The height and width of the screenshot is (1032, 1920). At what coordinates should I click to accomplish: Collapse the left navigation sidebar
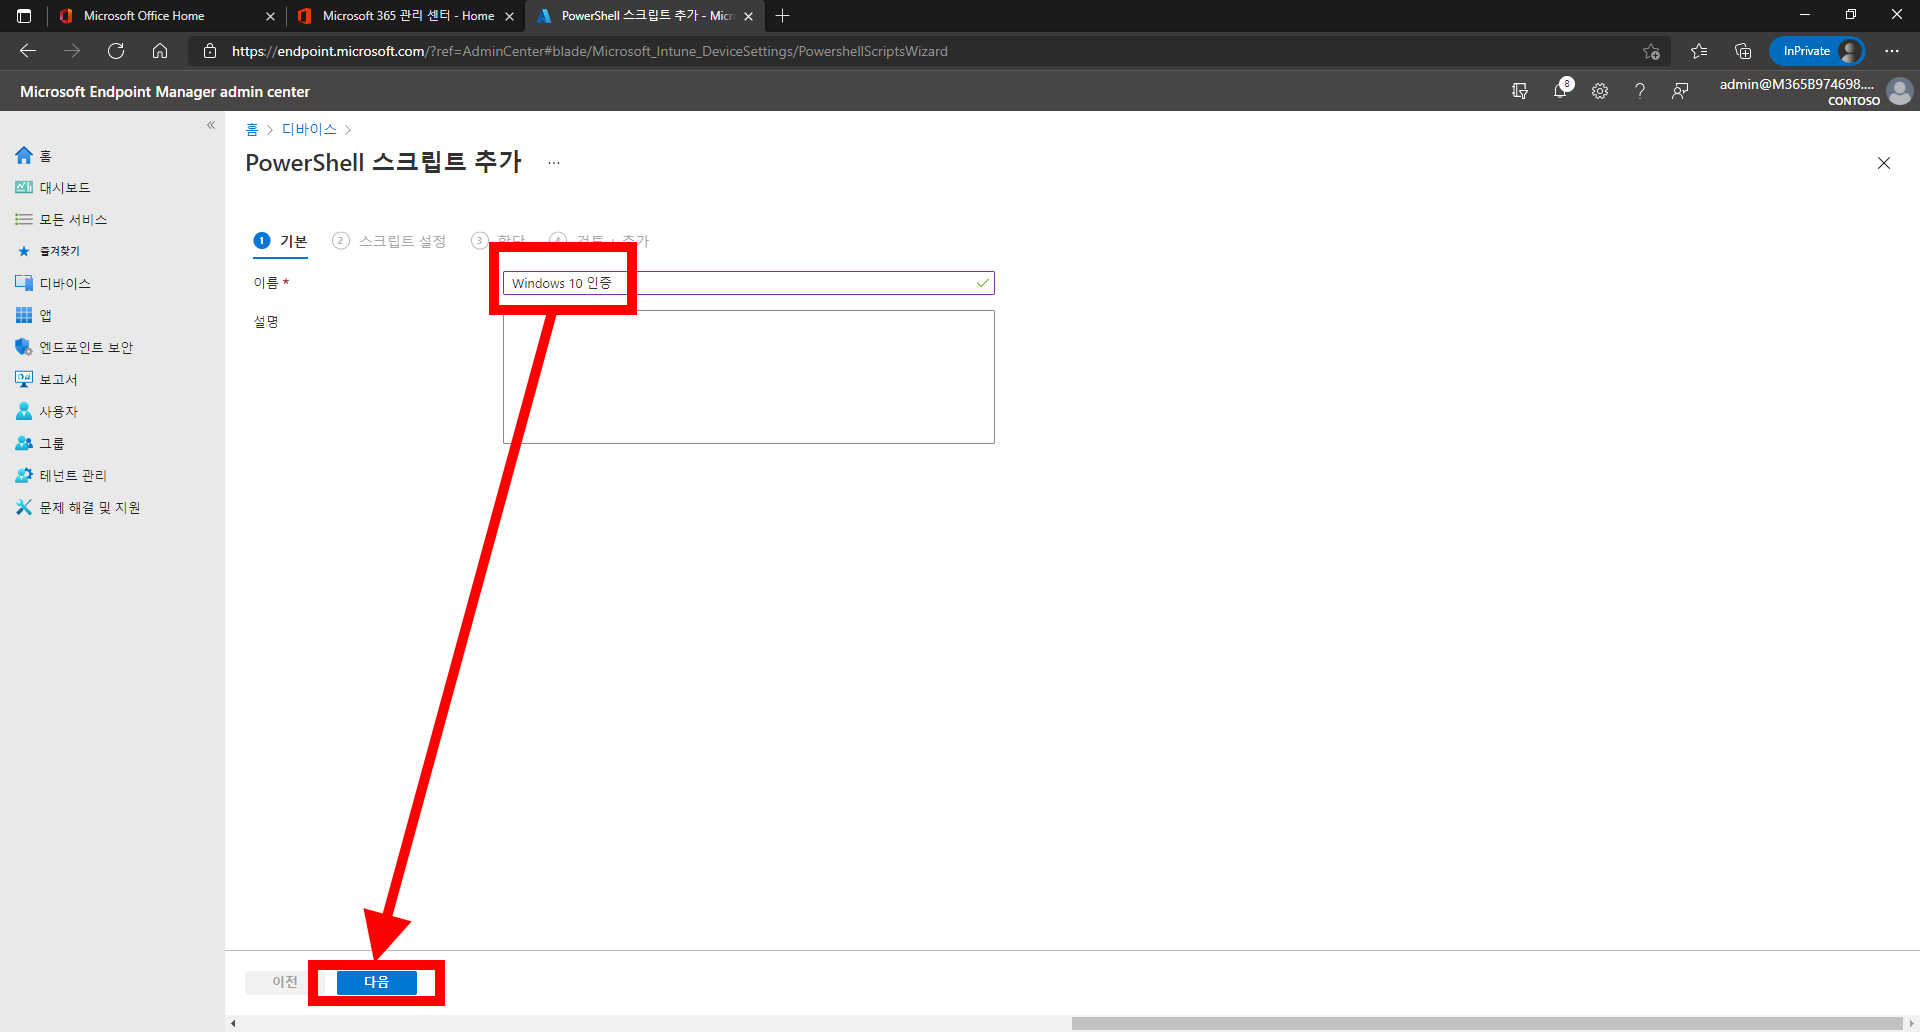[x=211, y=125]
